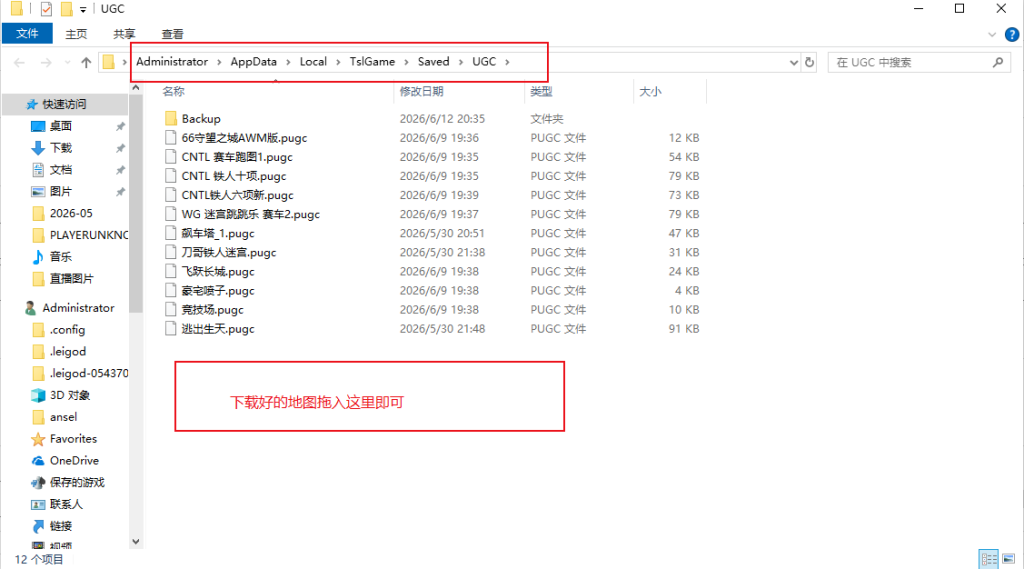
Task: Select file CNTL 铁人十项.pugc
Action: point(234,176)
